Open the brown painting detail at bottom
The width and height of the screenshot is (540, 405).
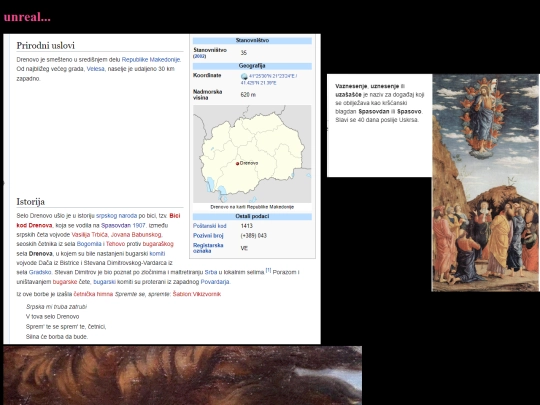(183, 375)
